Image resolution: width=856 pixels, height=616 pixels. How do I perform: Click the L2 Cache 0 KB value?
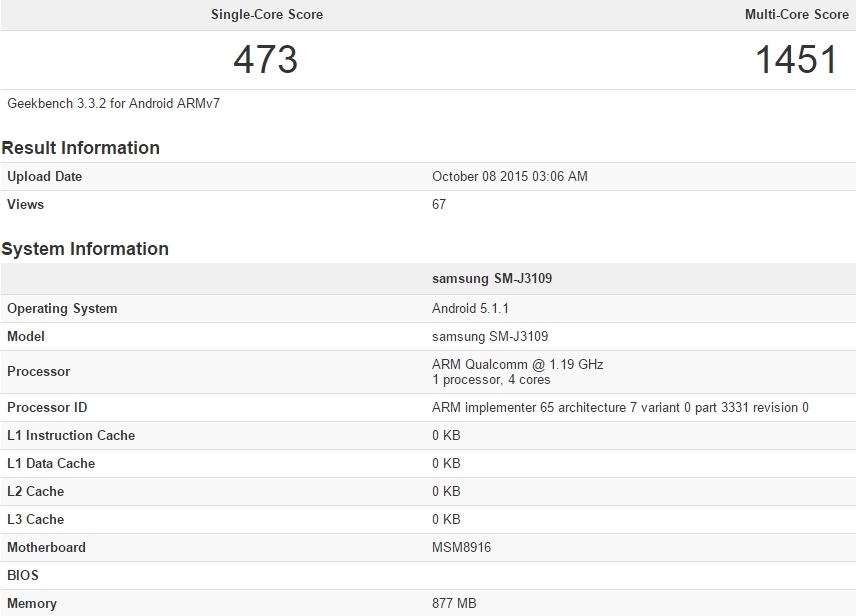point(446,491)
